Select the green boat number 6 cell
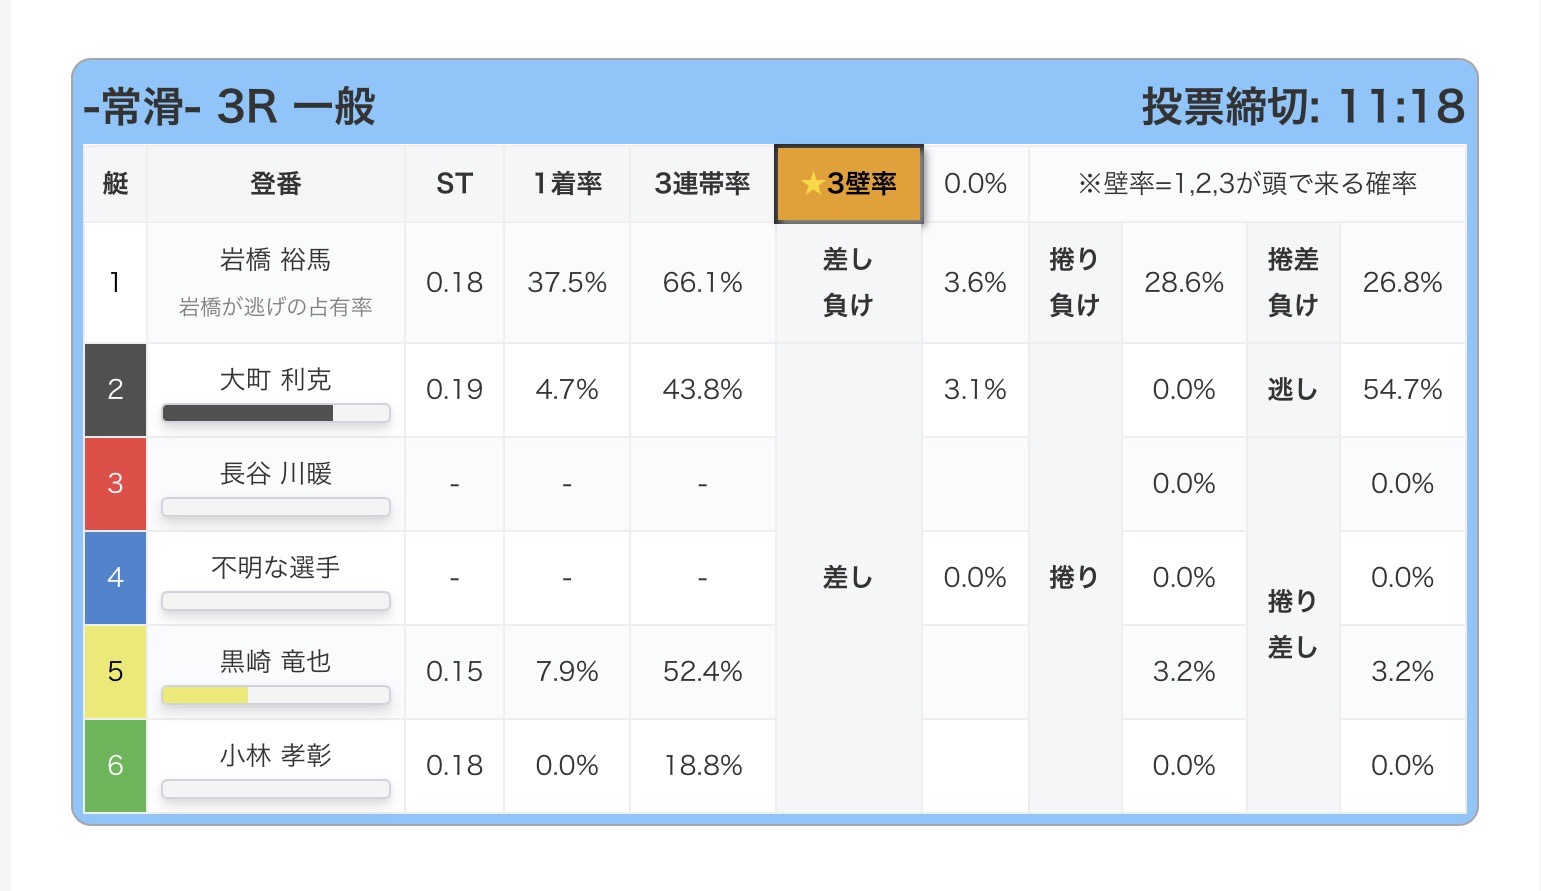The height and width of the screenshot is (891, 1541). (x=115, y=766)
